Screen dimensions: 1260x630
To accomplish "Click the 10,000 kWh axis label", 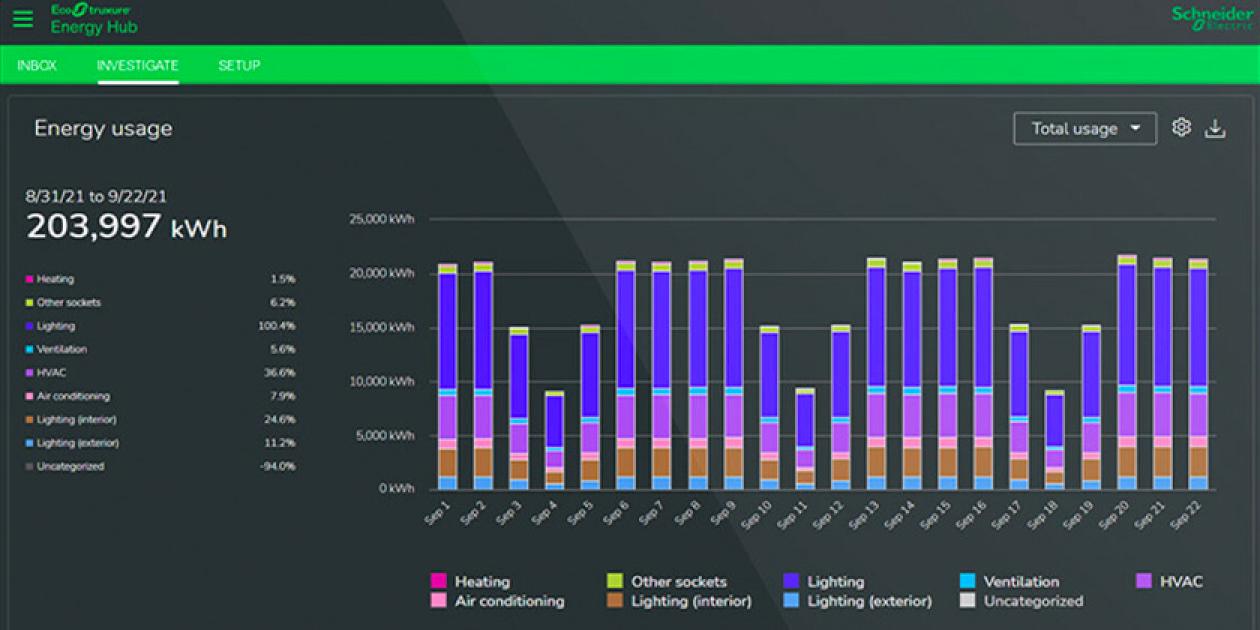I will point(381,381).
